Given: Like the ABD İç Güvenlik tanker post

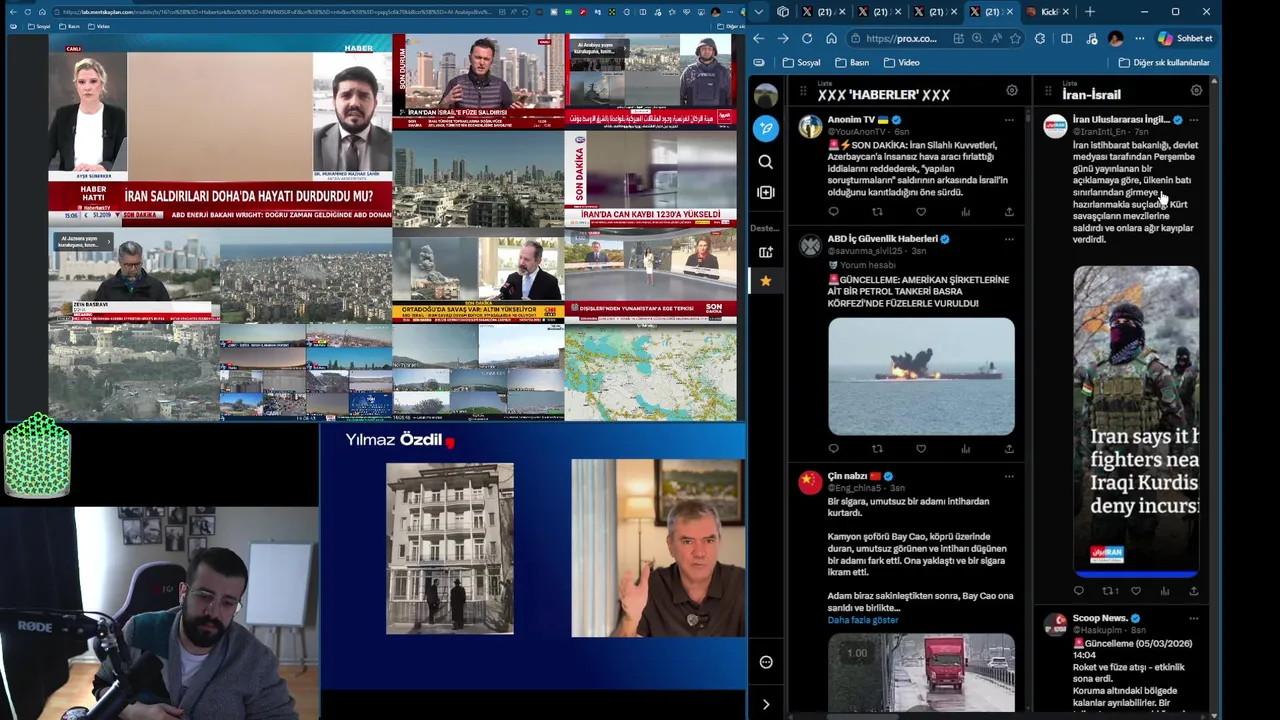Looking at the screenshot, I should [x=921, y=449].
